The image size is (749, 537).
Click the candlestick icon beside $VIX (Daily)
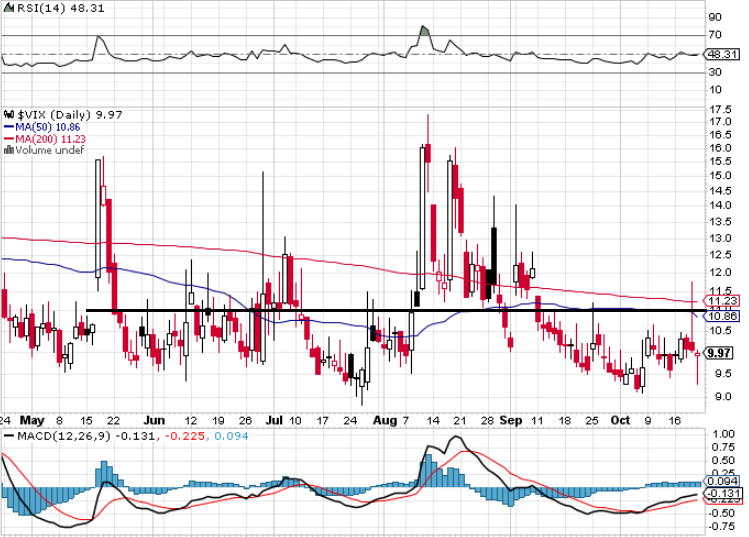9,115
